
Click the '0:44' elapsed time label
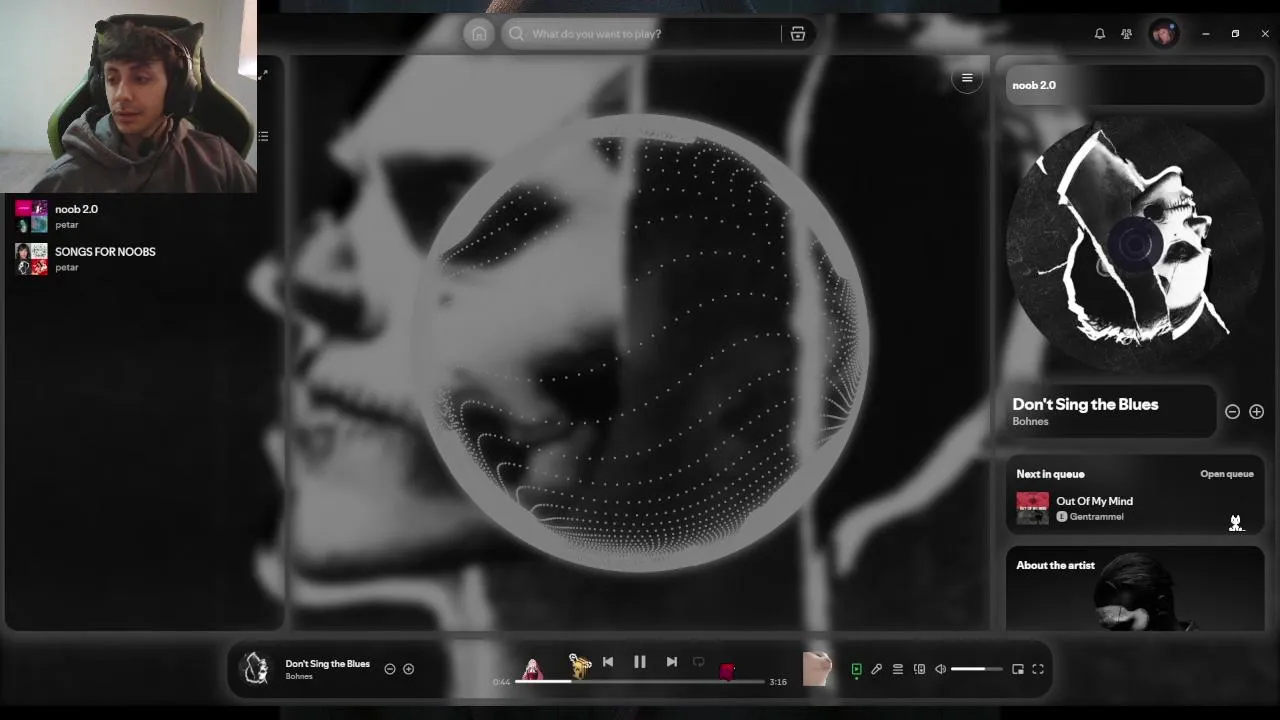click(x=502, y=682)
